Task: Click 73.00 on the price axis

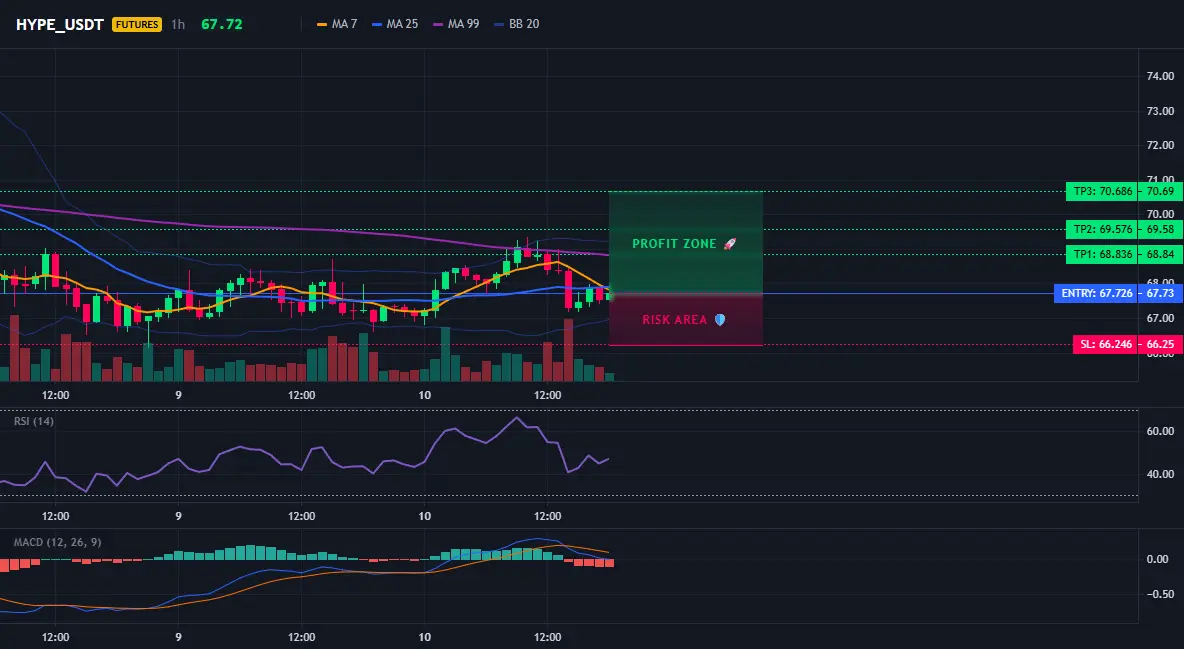Action: (x=1161, y=111)
